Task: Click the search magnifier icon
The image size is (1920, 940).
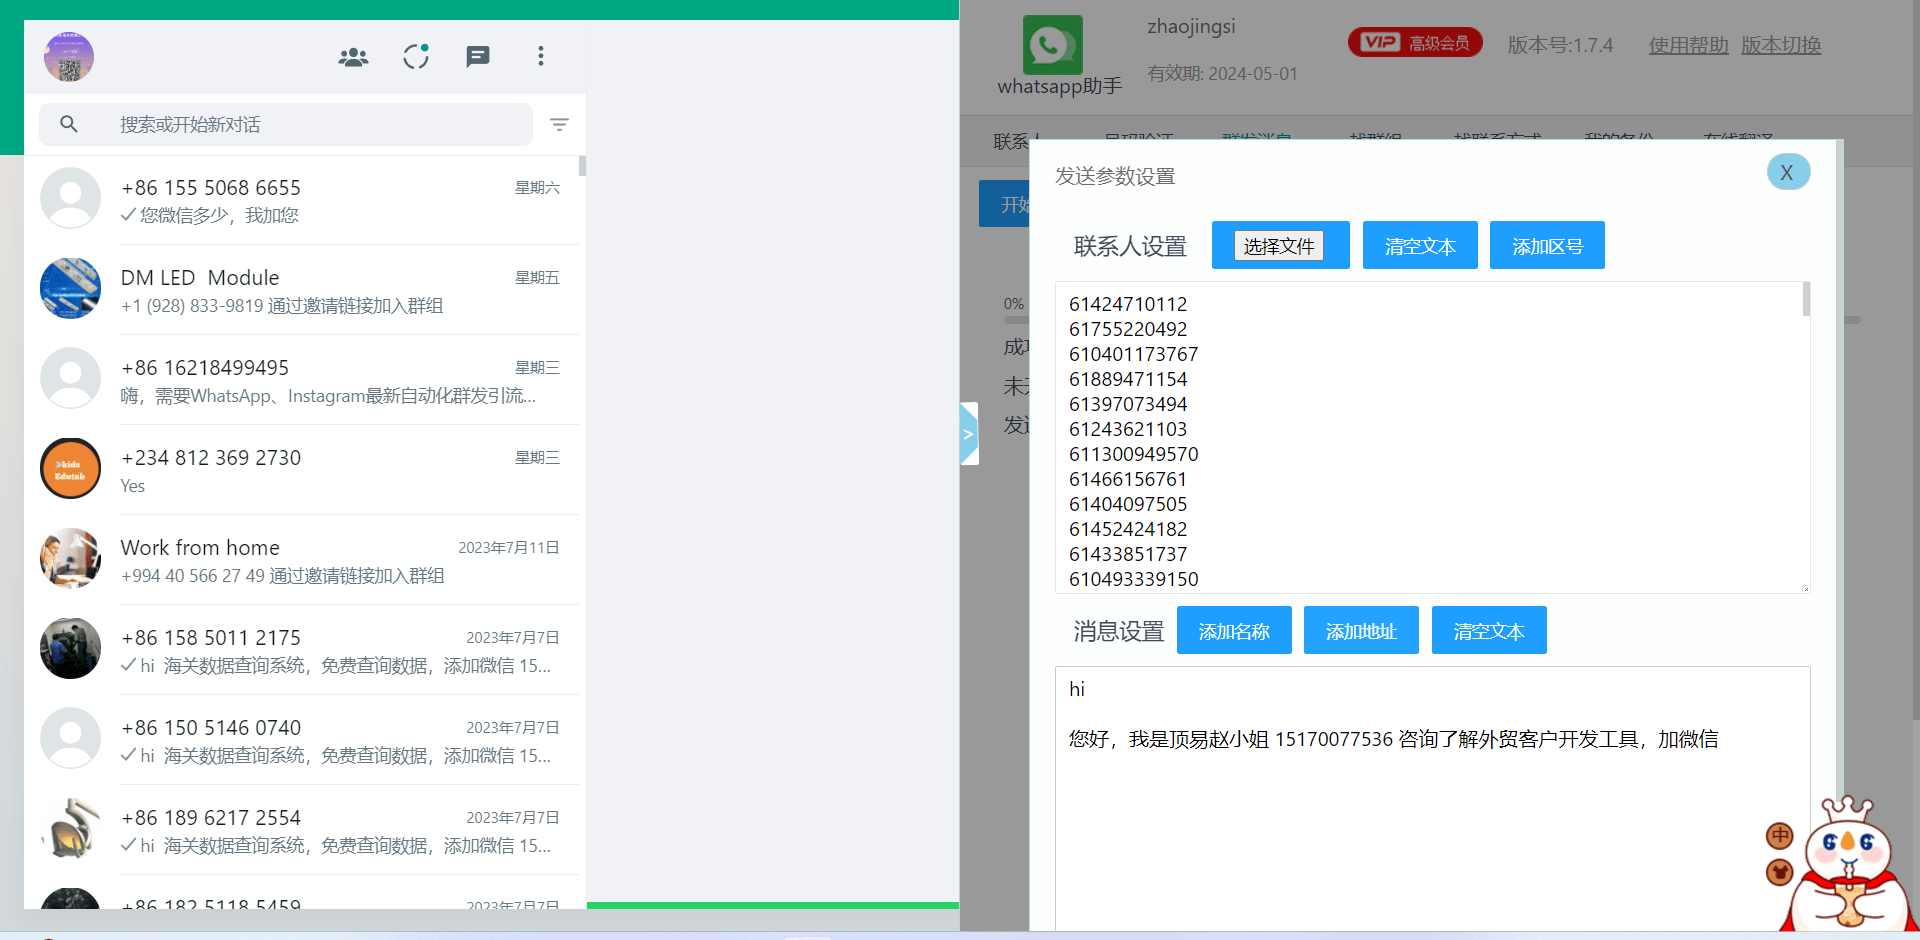Action: 69,125
